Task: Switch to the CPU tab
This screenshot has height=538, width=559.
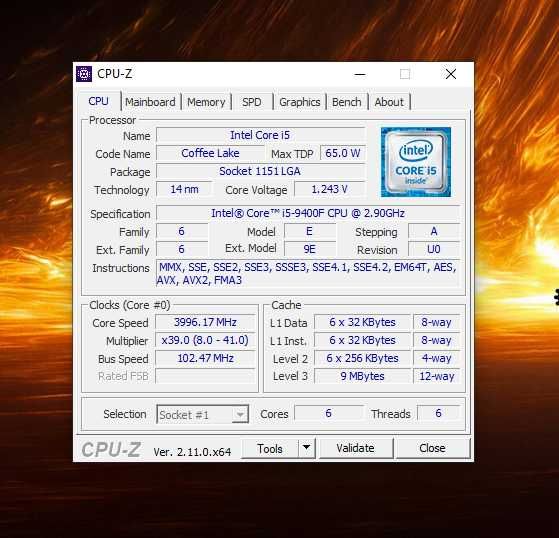Action: point(99,101)
